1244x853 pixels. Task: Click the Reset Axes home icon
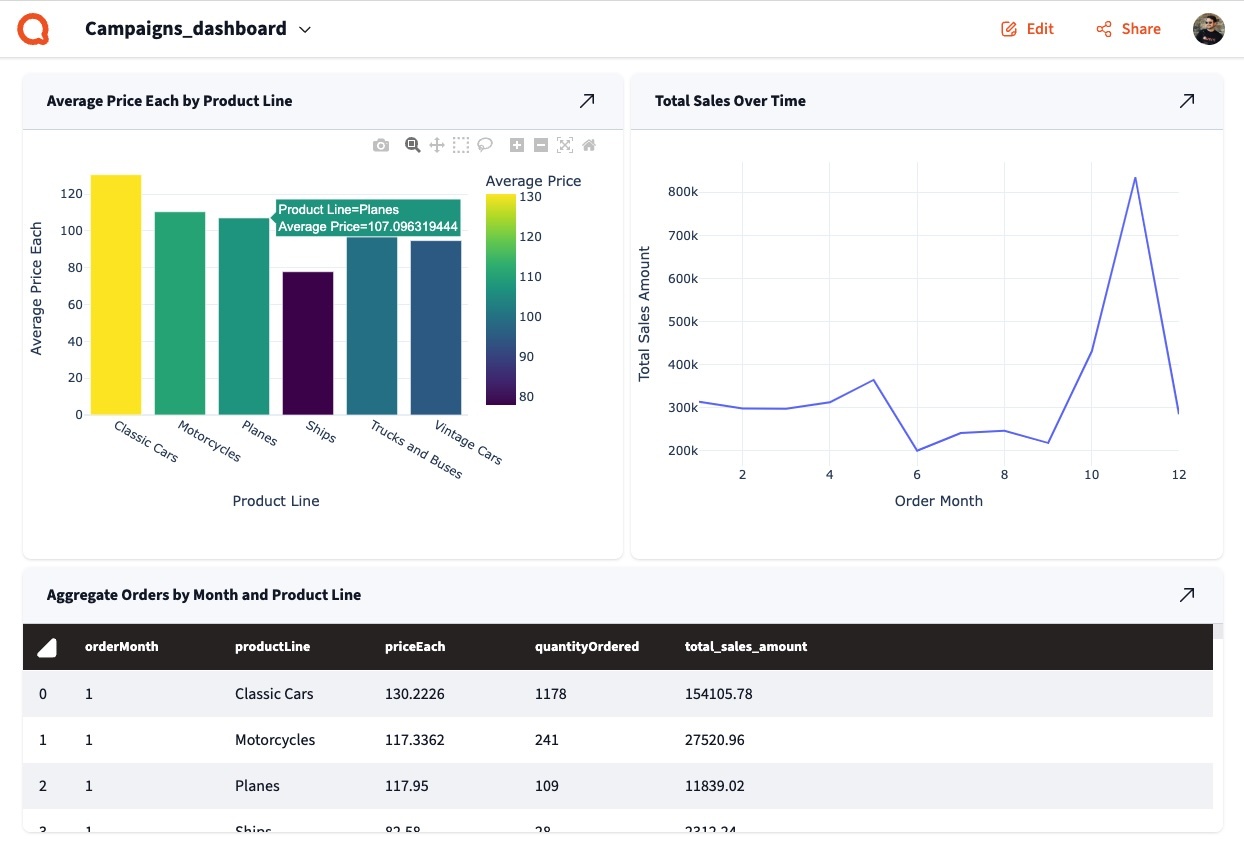click(x=589, y=145)
